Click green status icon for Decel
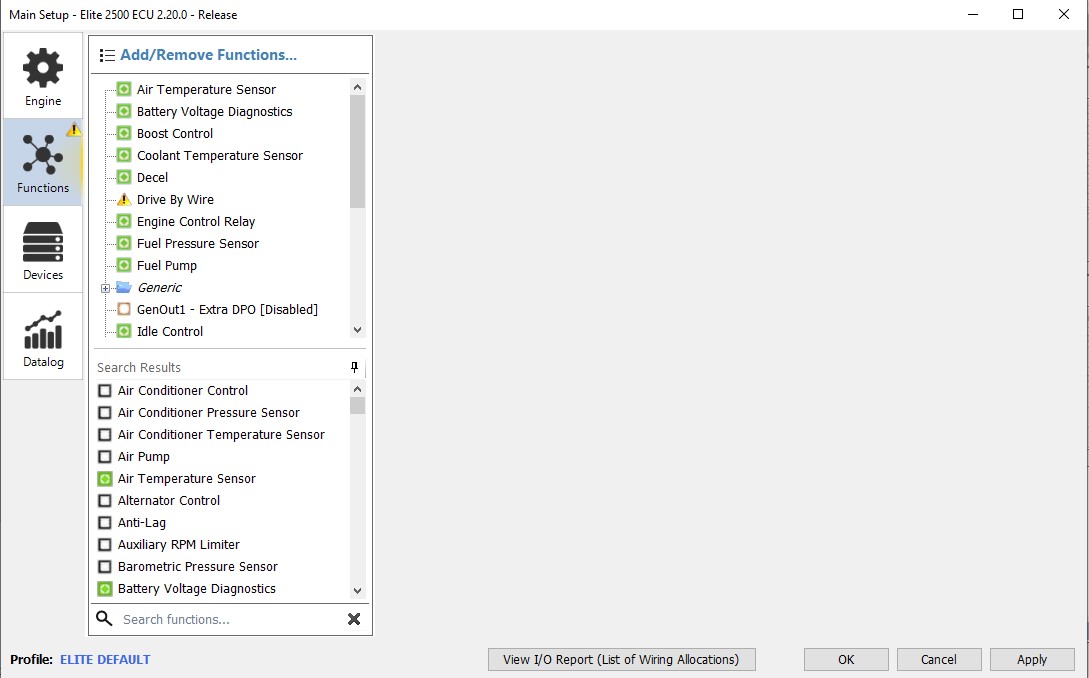1089x678 pixels. [x=124, y=177]
